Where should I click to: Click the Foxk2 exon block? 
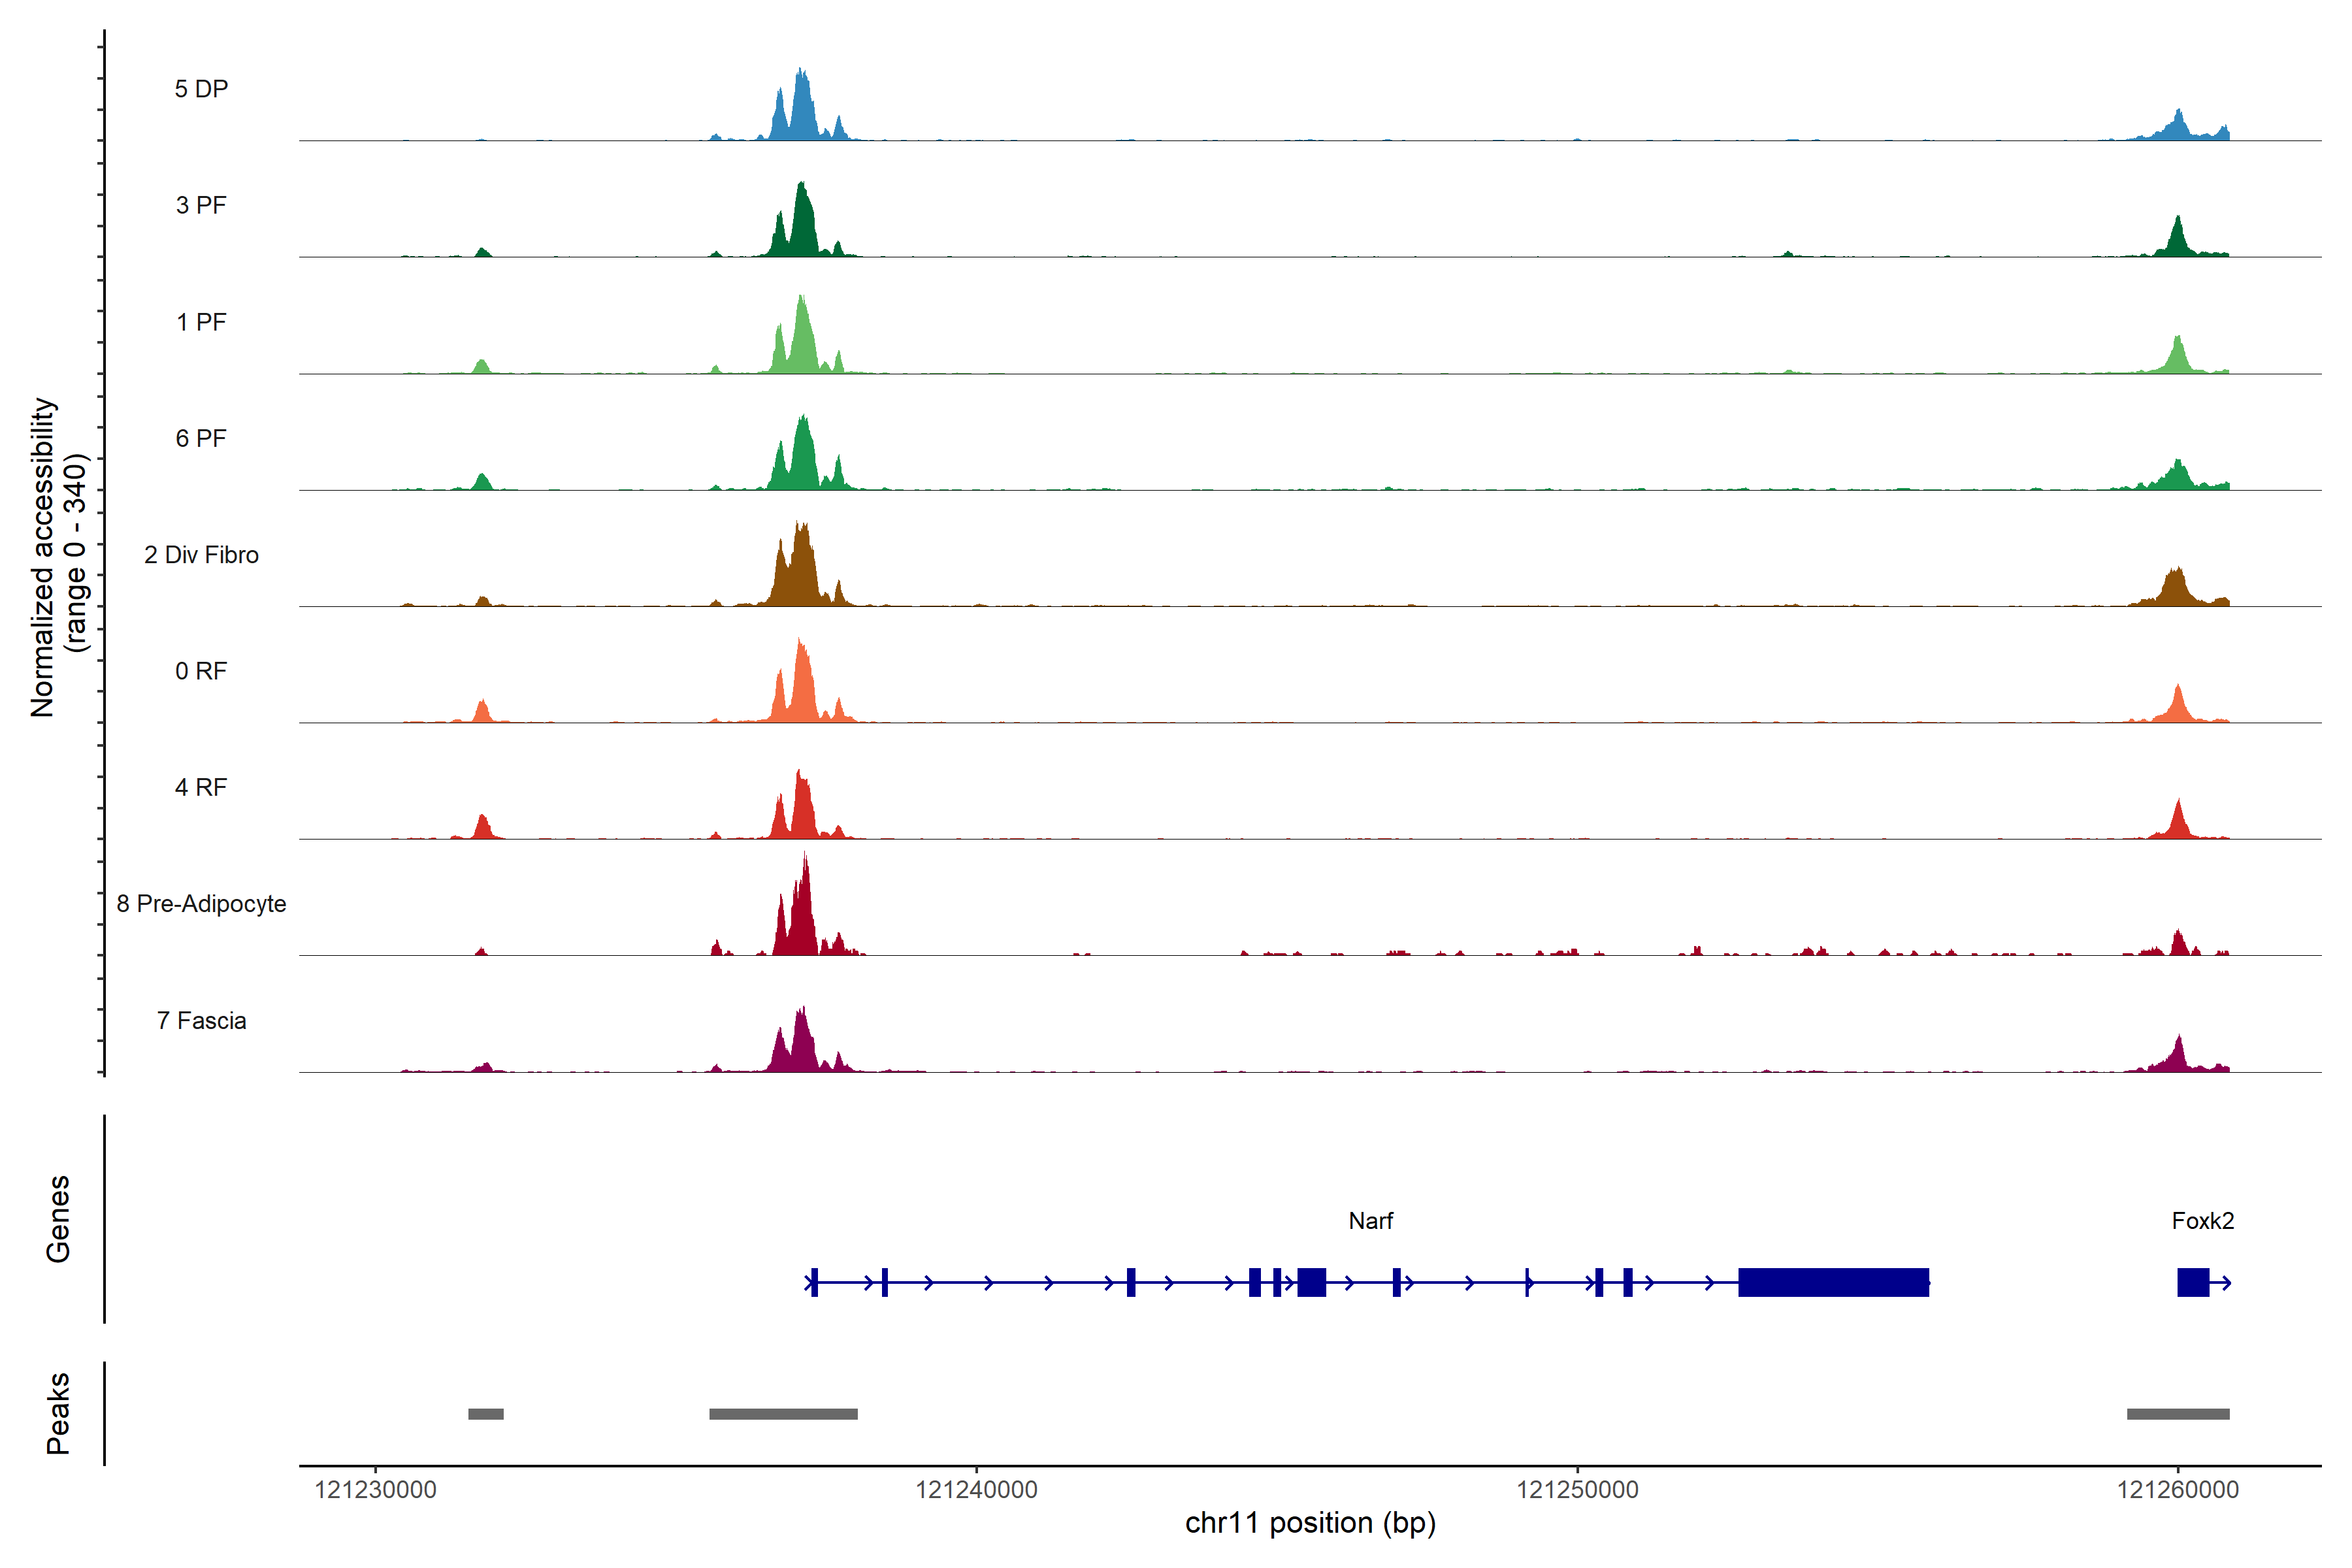coord(2192,1282)
